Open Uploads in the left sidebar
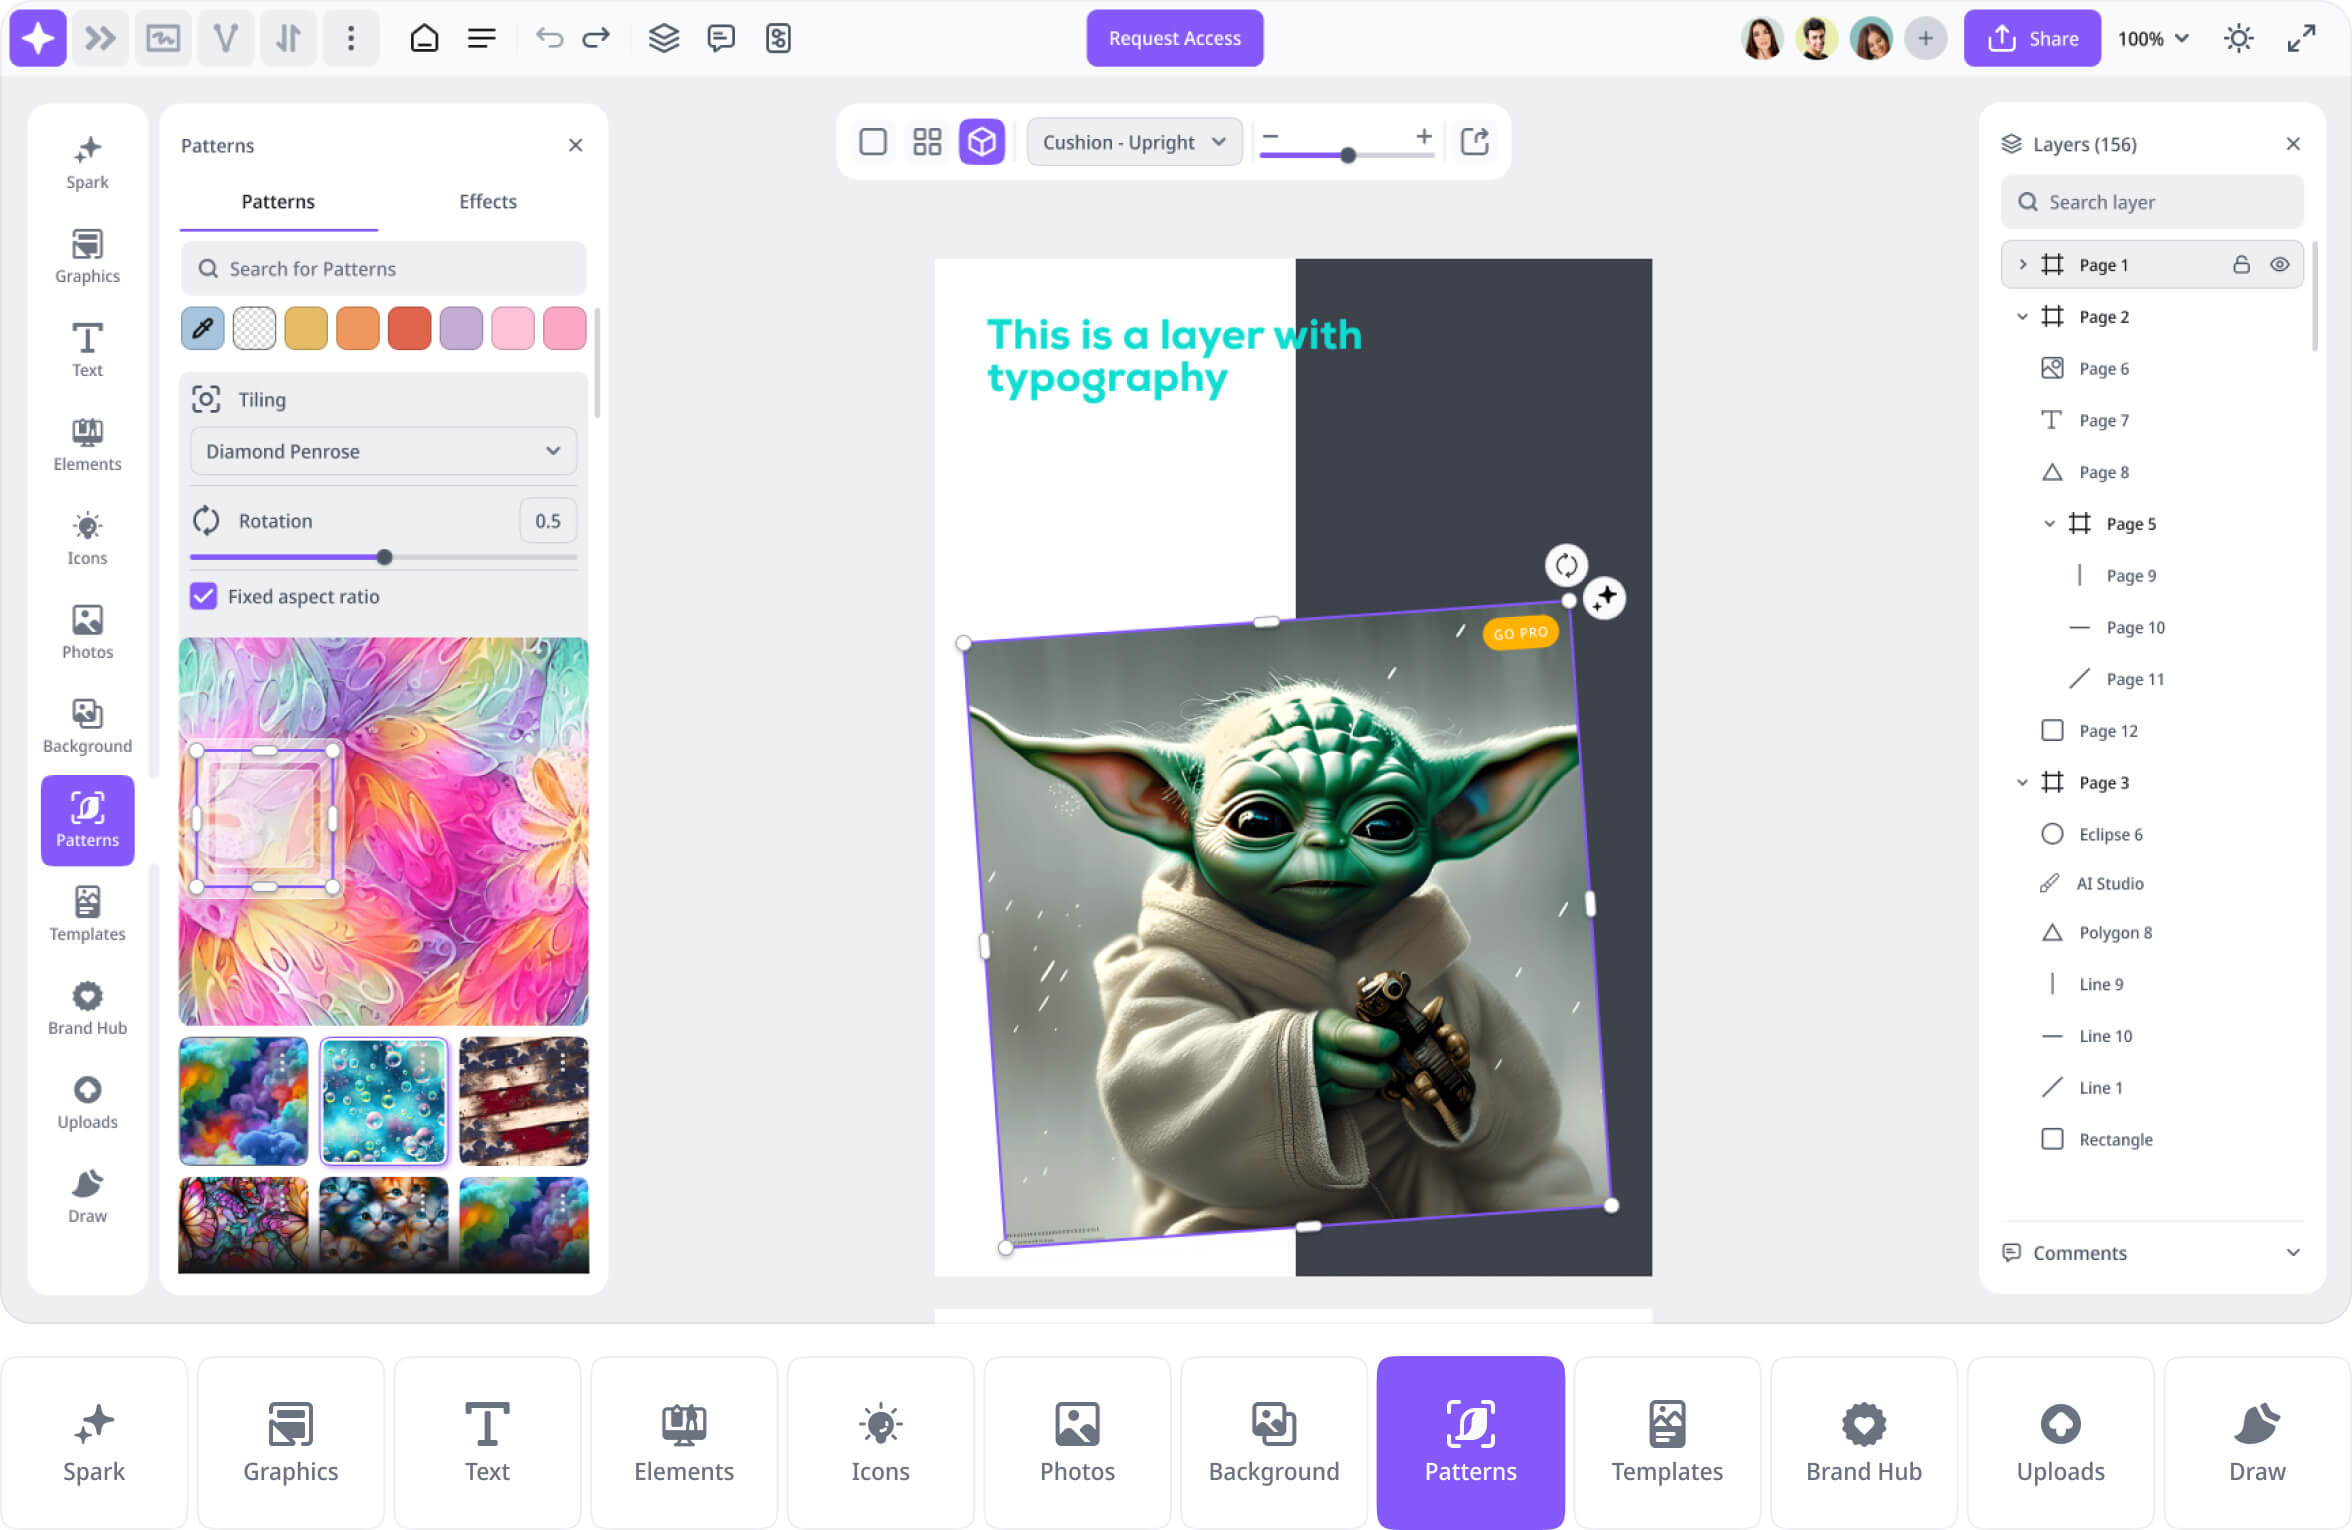The height and width of the screenshot is (1530, 2352). pyautogui.click(x=87, y=1102)
